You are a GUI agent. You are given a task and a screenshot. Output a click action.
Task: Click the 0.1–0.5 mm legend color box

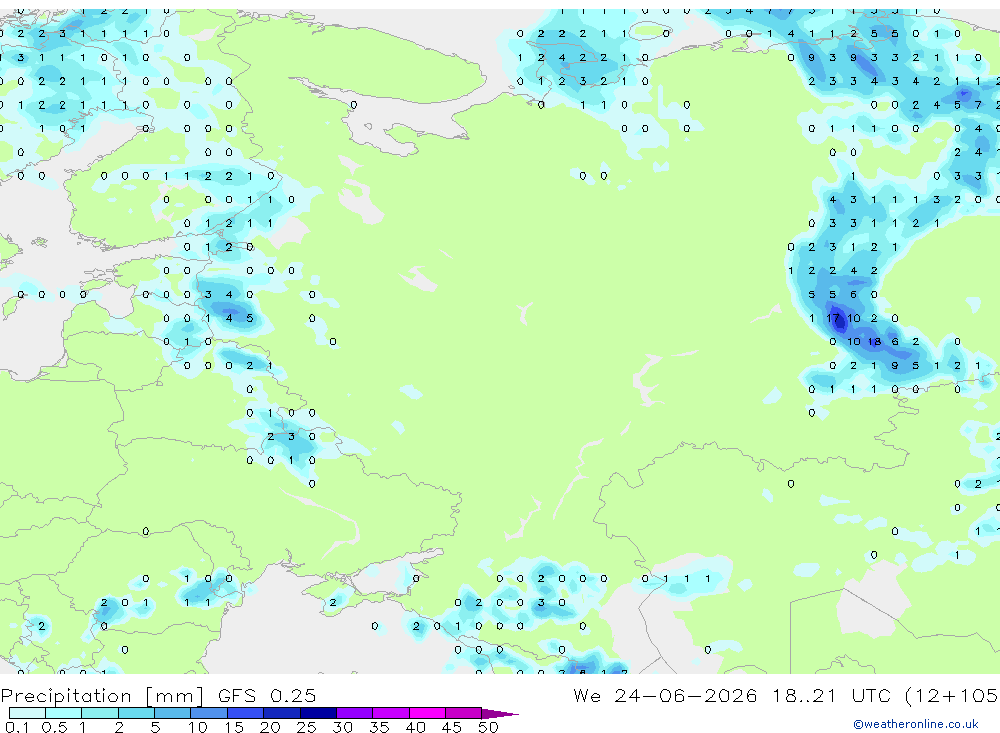(x=27, y=713)
